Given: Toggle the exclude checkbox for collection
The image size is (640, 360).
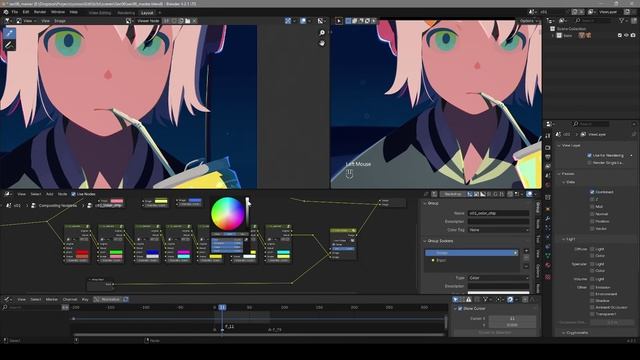Looking at the screenshot, I should click(x=620, y=36).
